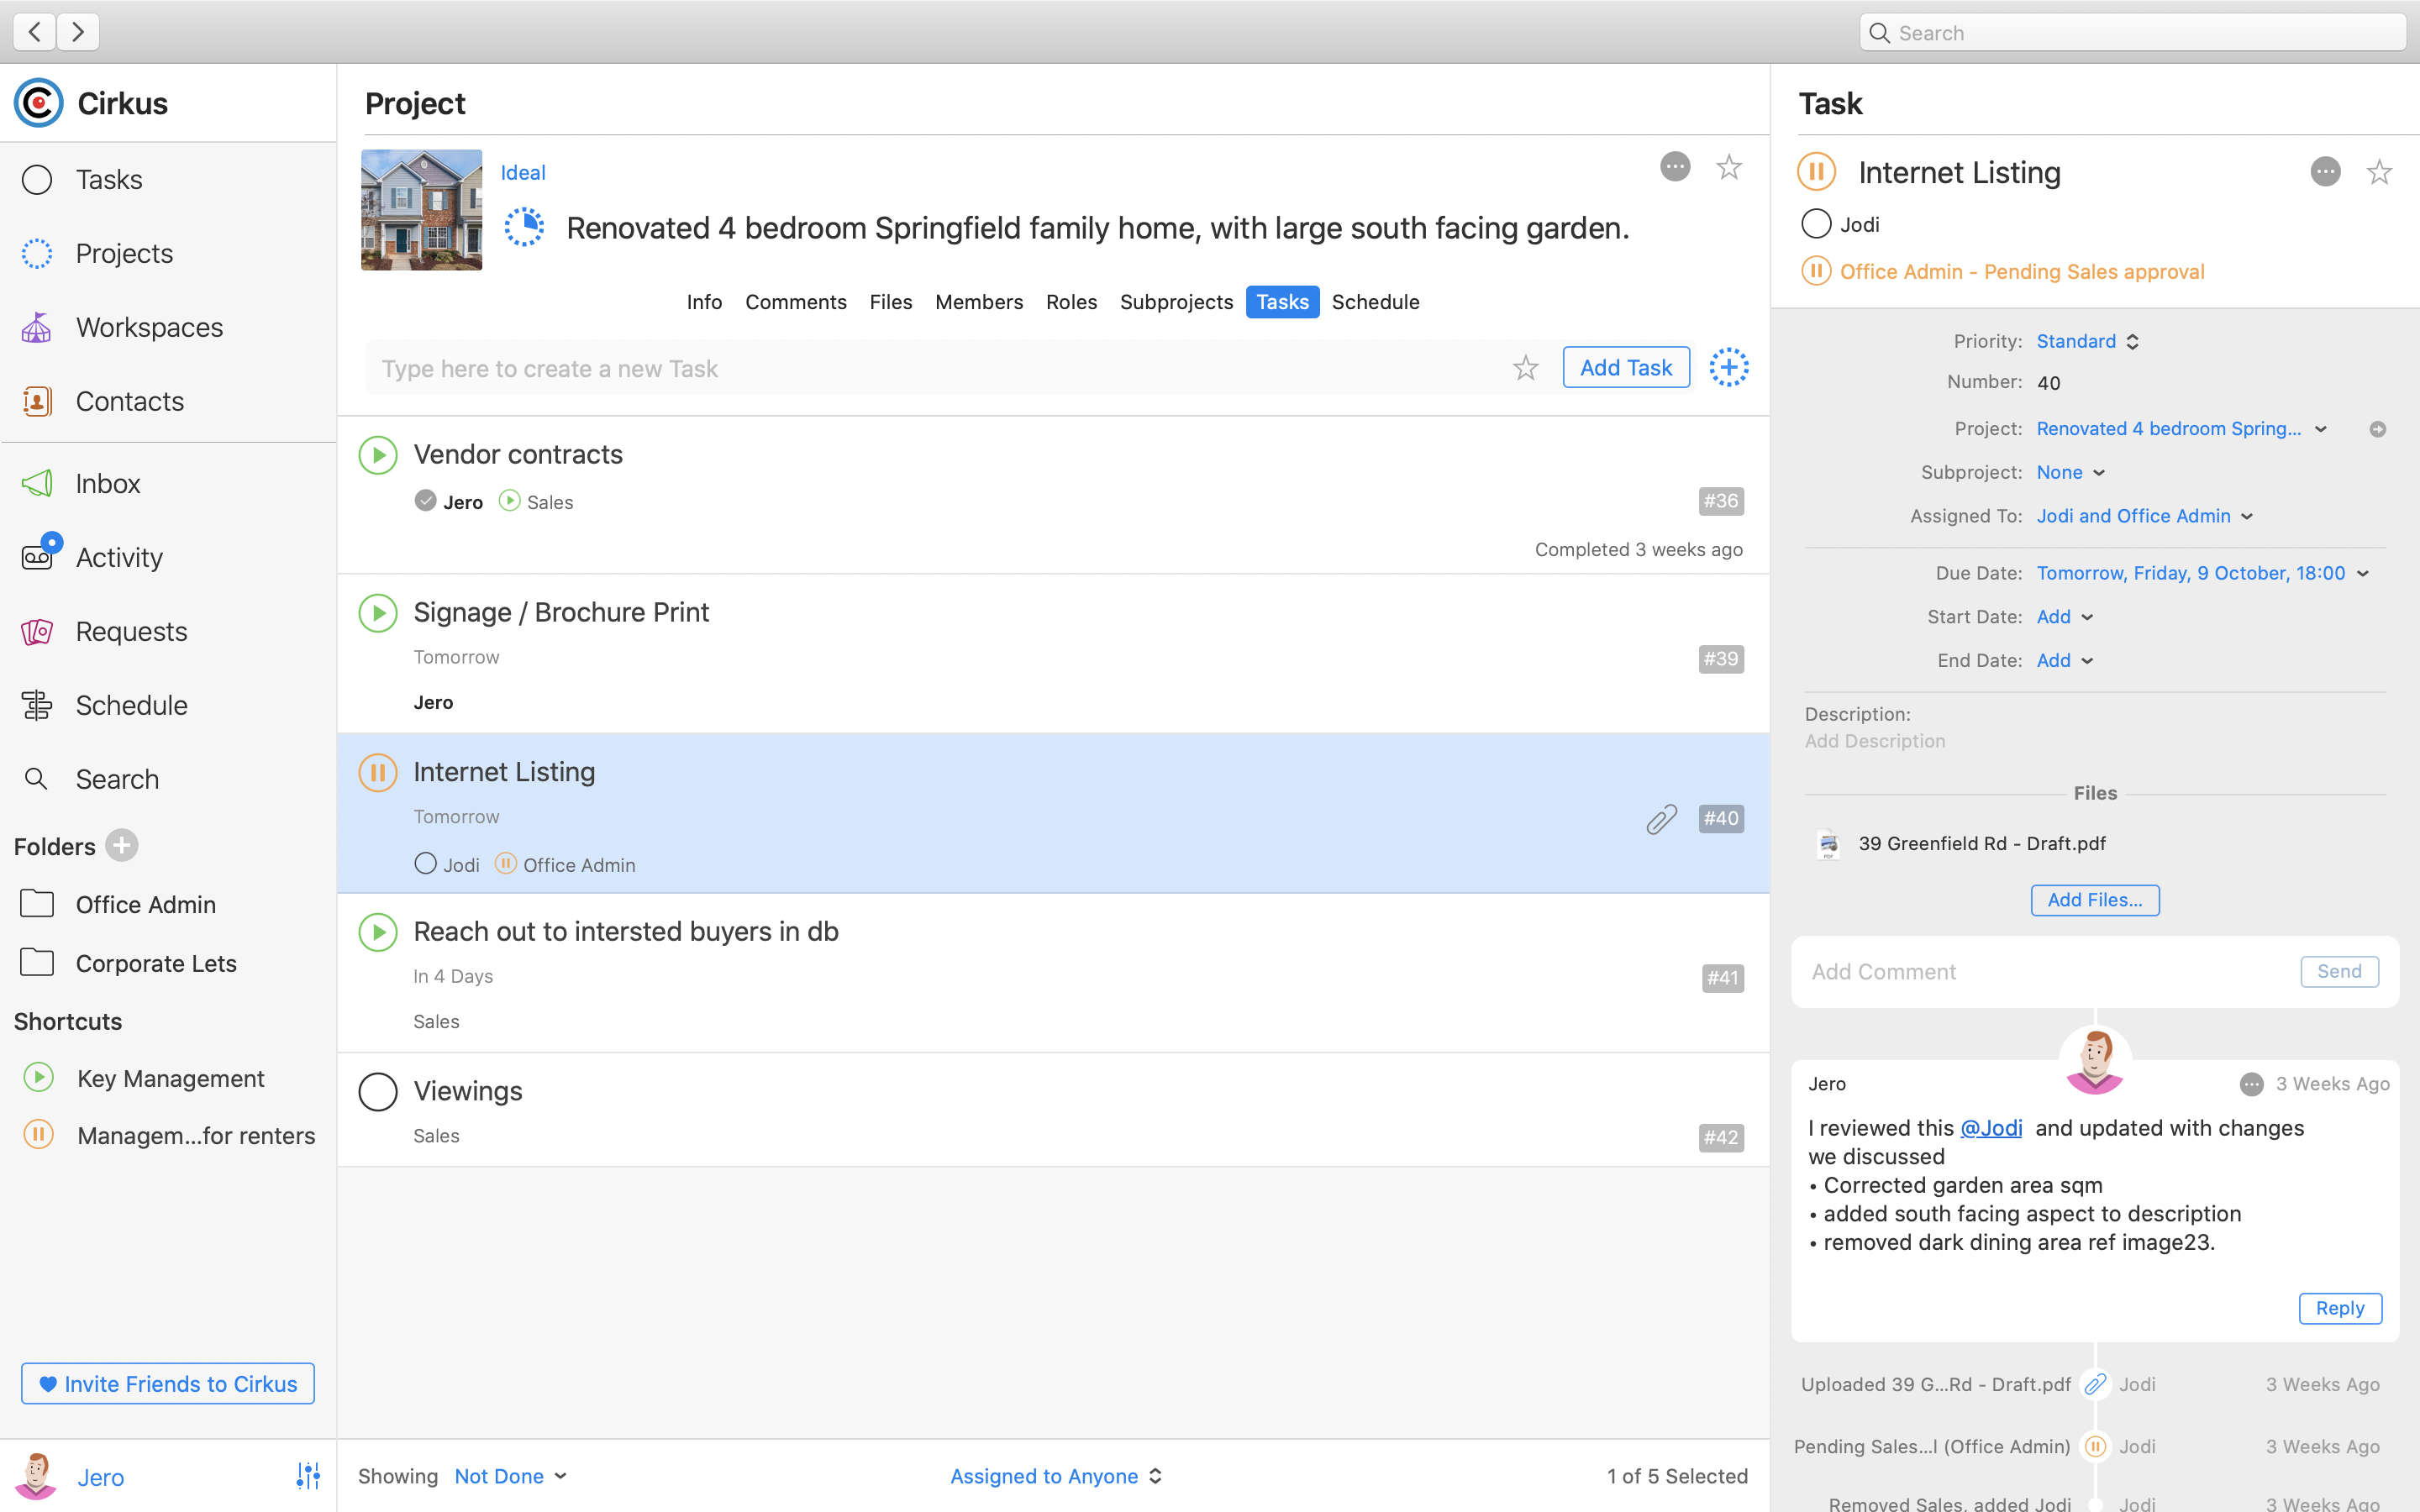The height and width of the screenshot is (1512, 2420).
Task: Reply to Jero's comment
Action: click(x=2340, y=1309)
